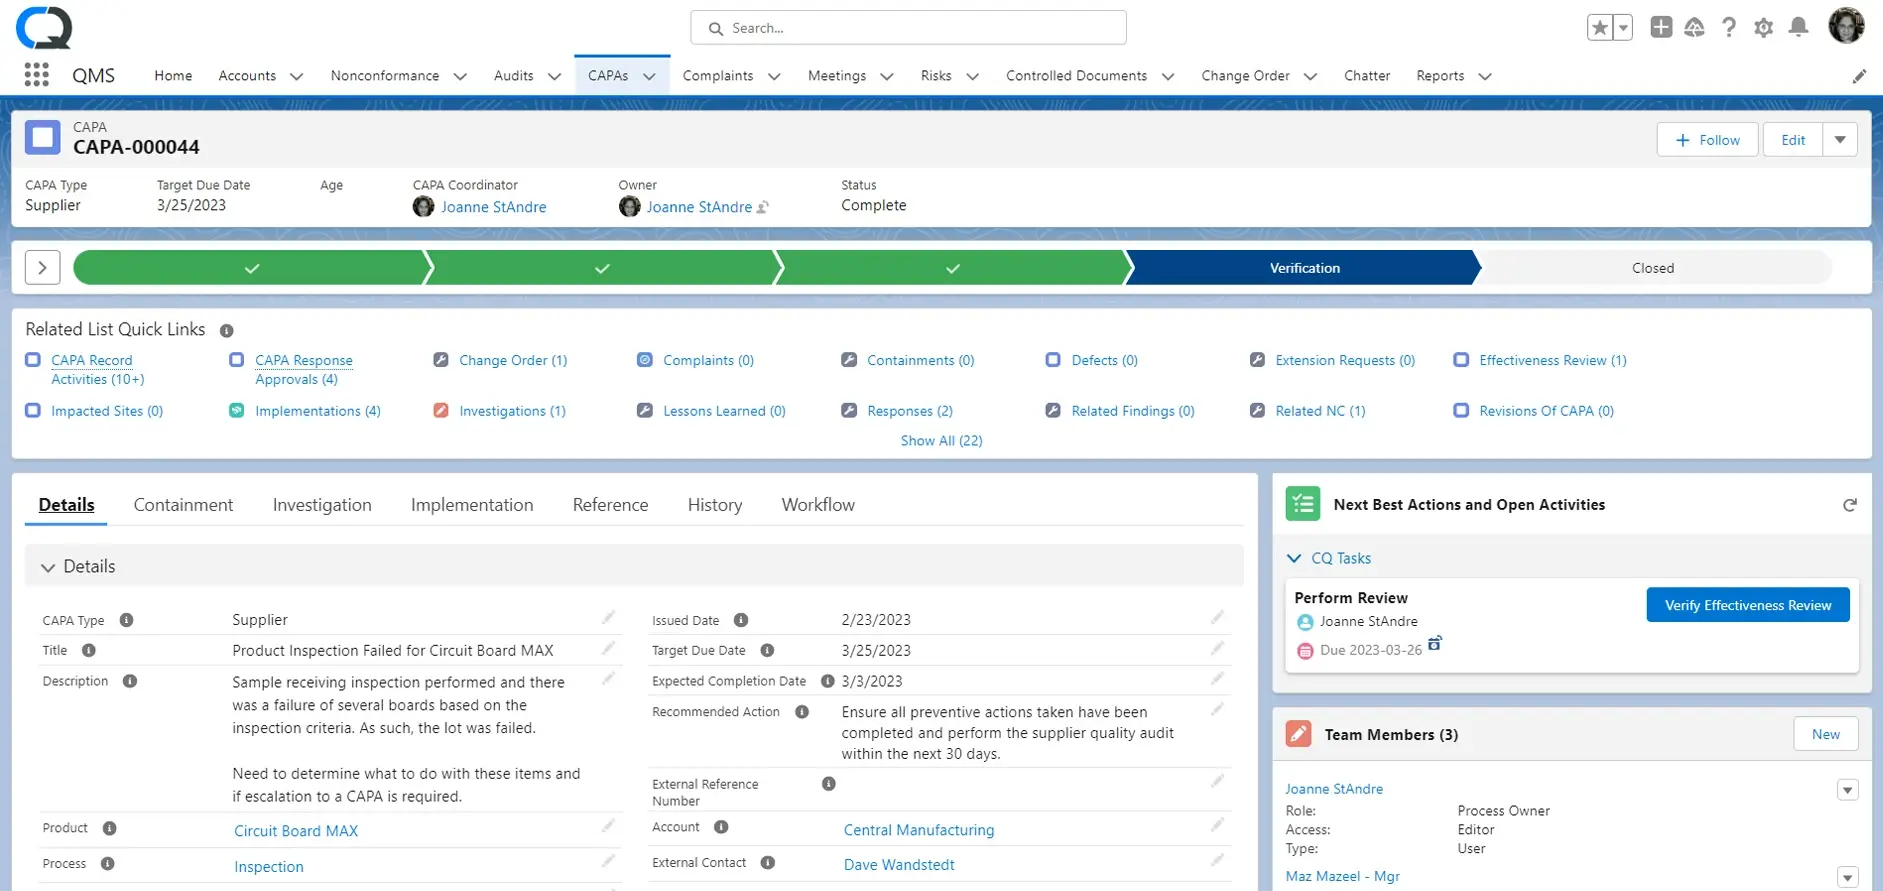Open the Workflow tab

pos(818,505)
